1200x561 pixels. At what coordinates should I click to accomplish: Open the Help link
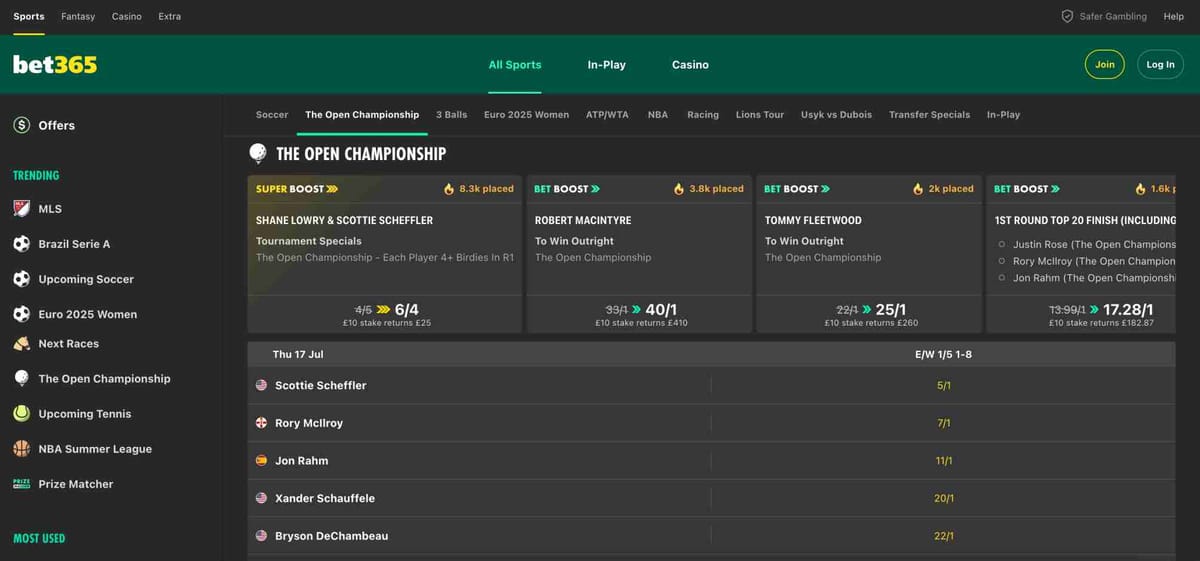(1174, 17)
